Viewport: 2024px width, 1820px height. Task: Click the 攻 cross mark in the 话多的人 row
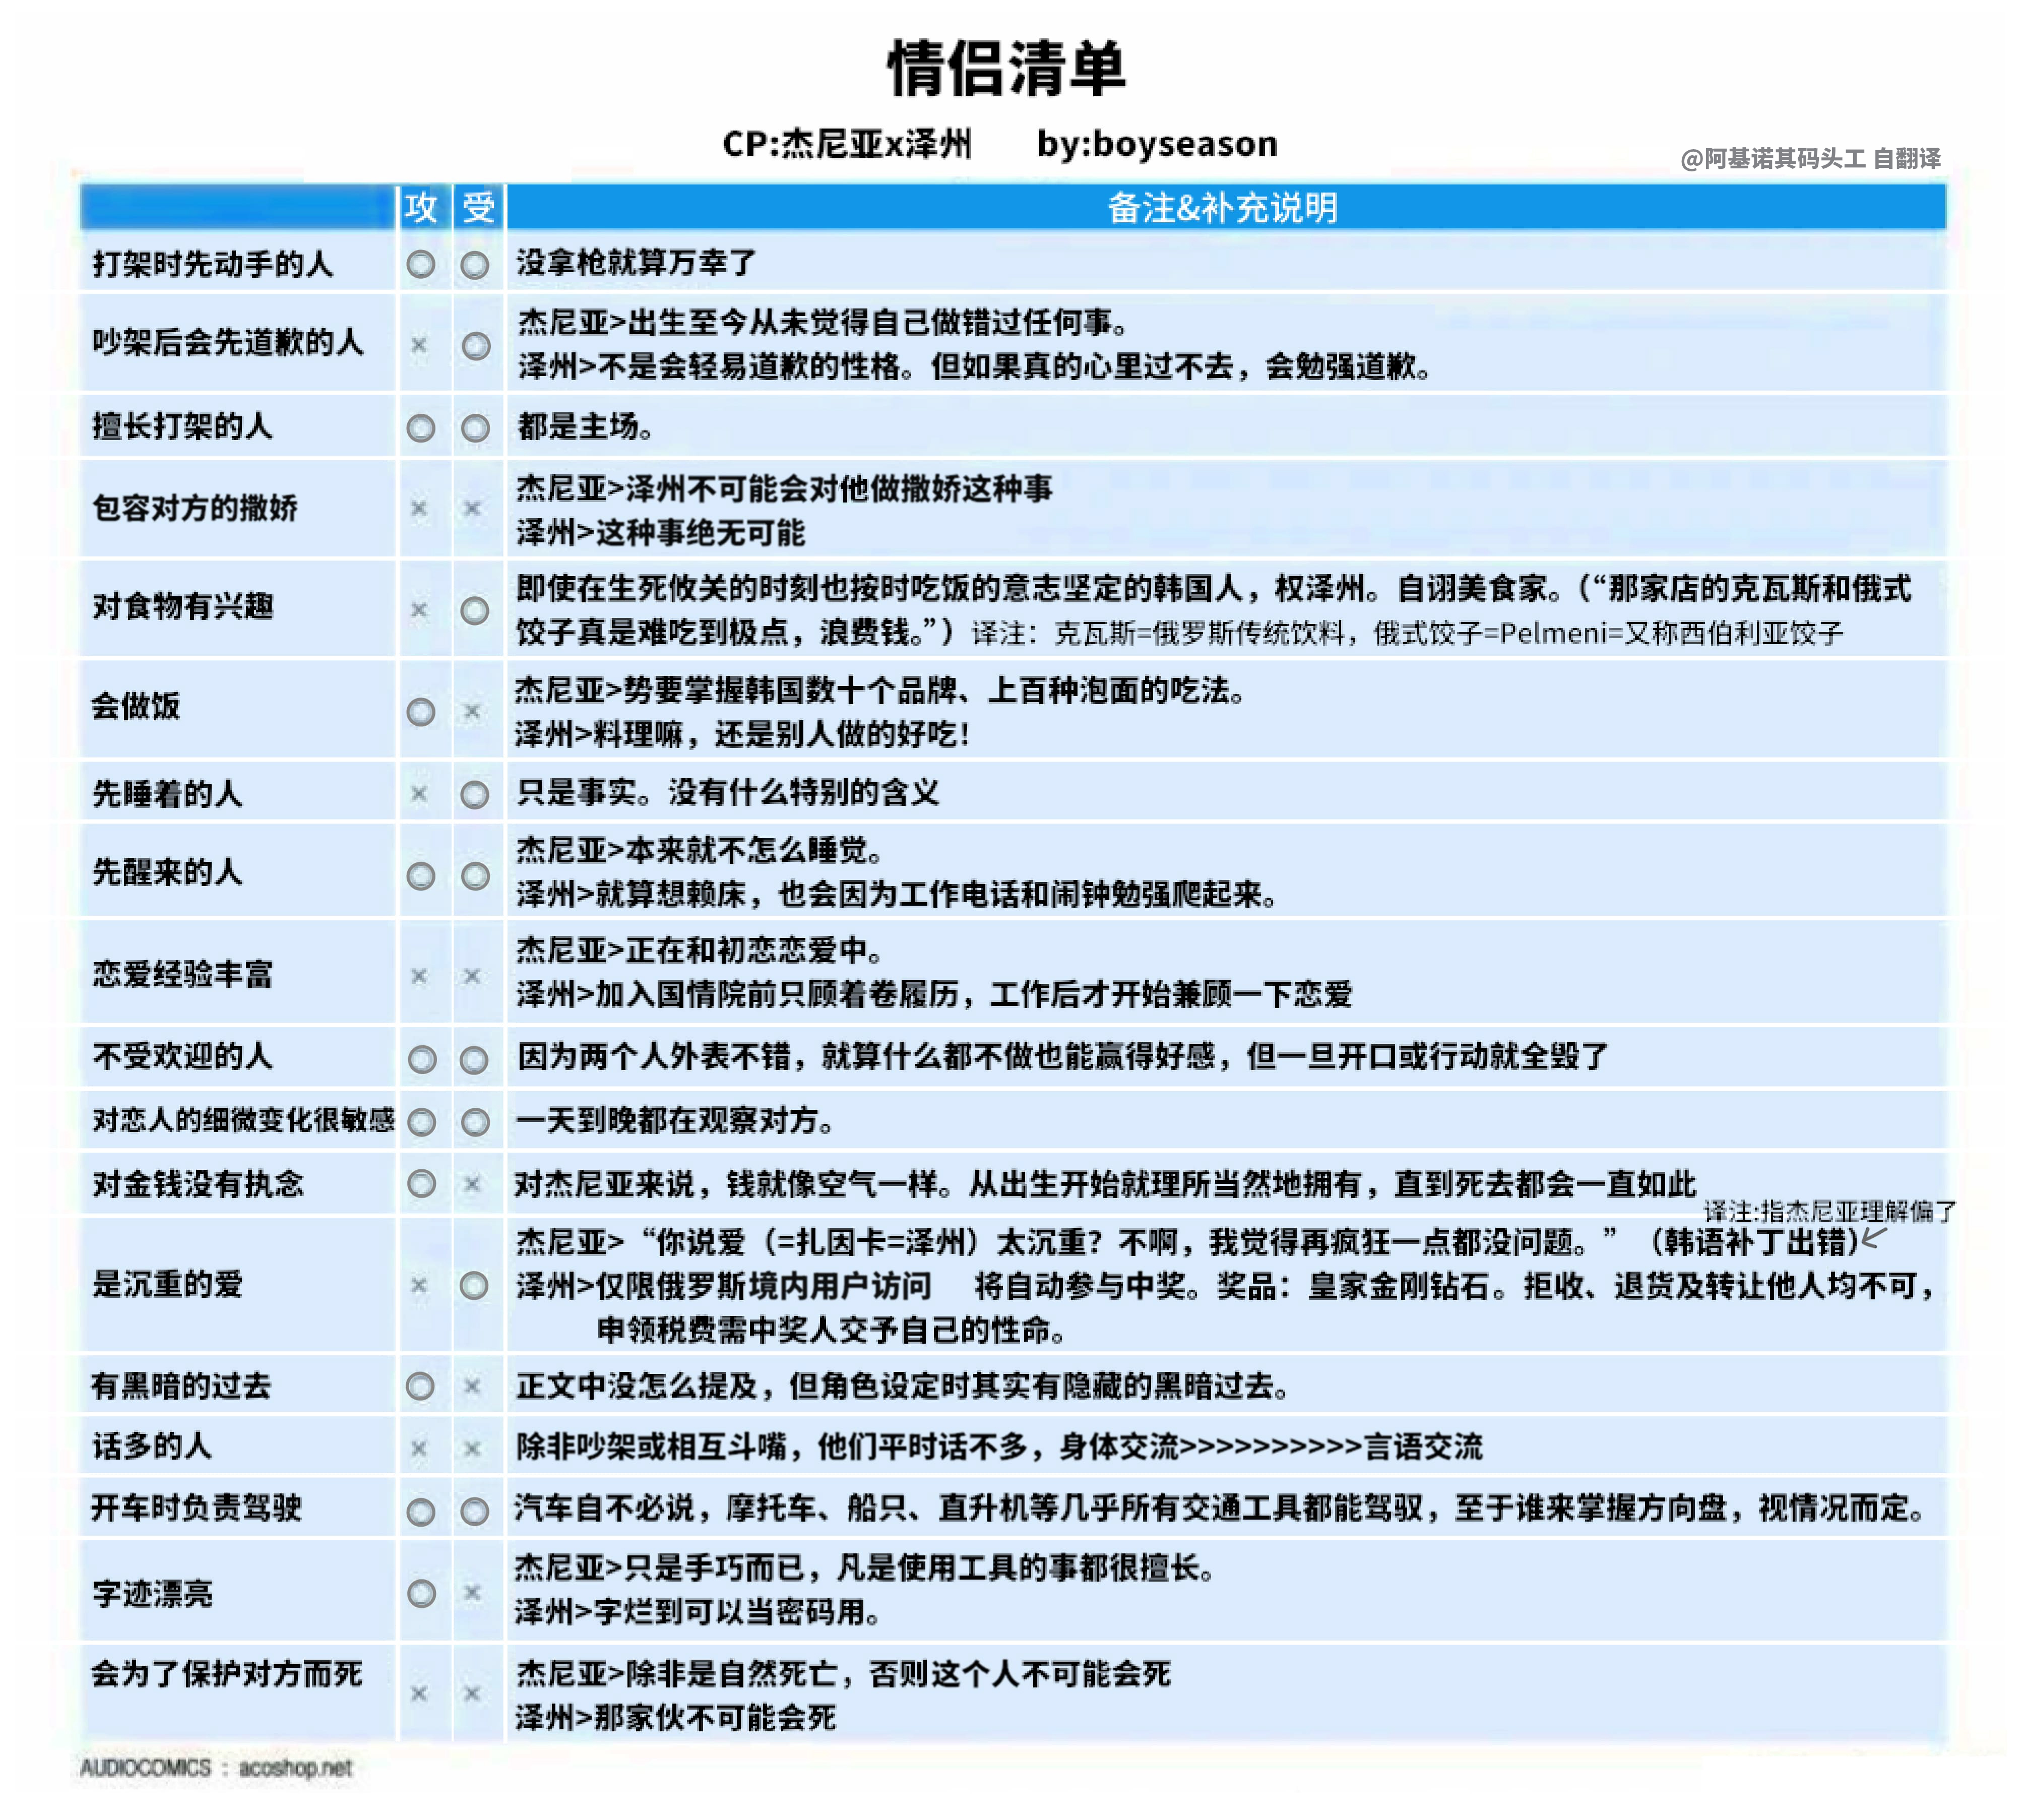419,1448
